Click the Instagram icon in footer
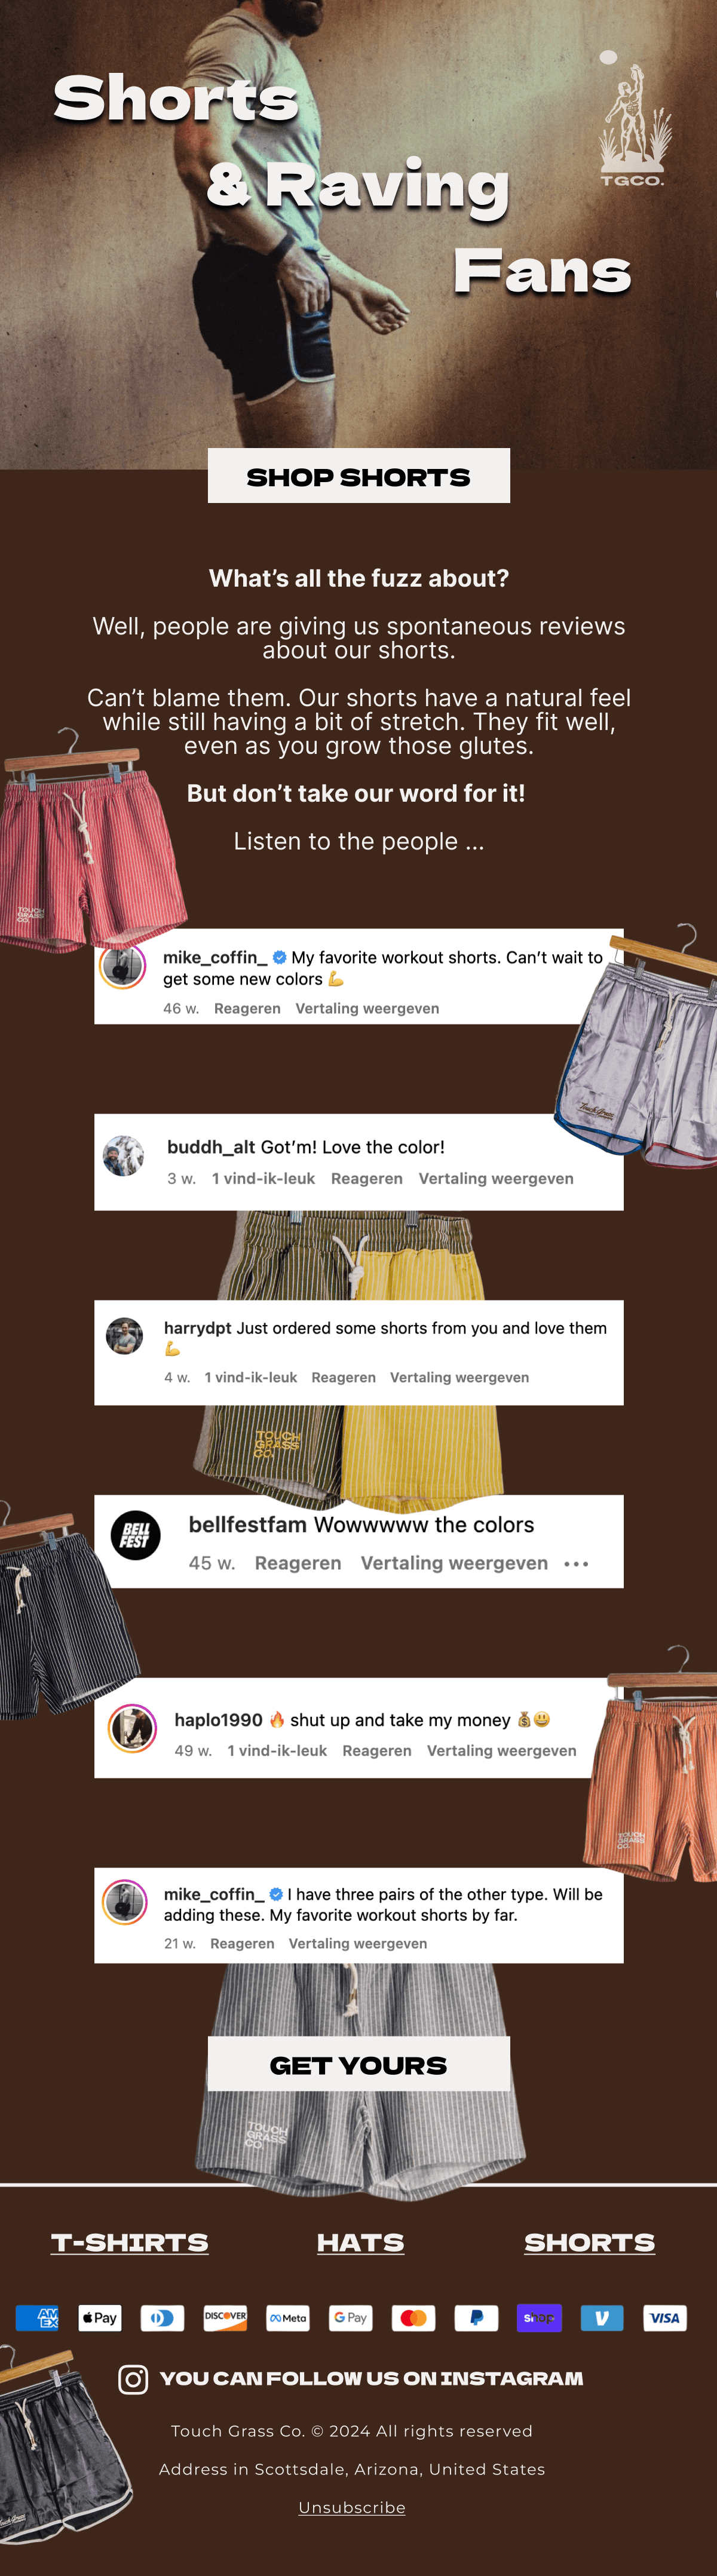 pos(133,2379)
